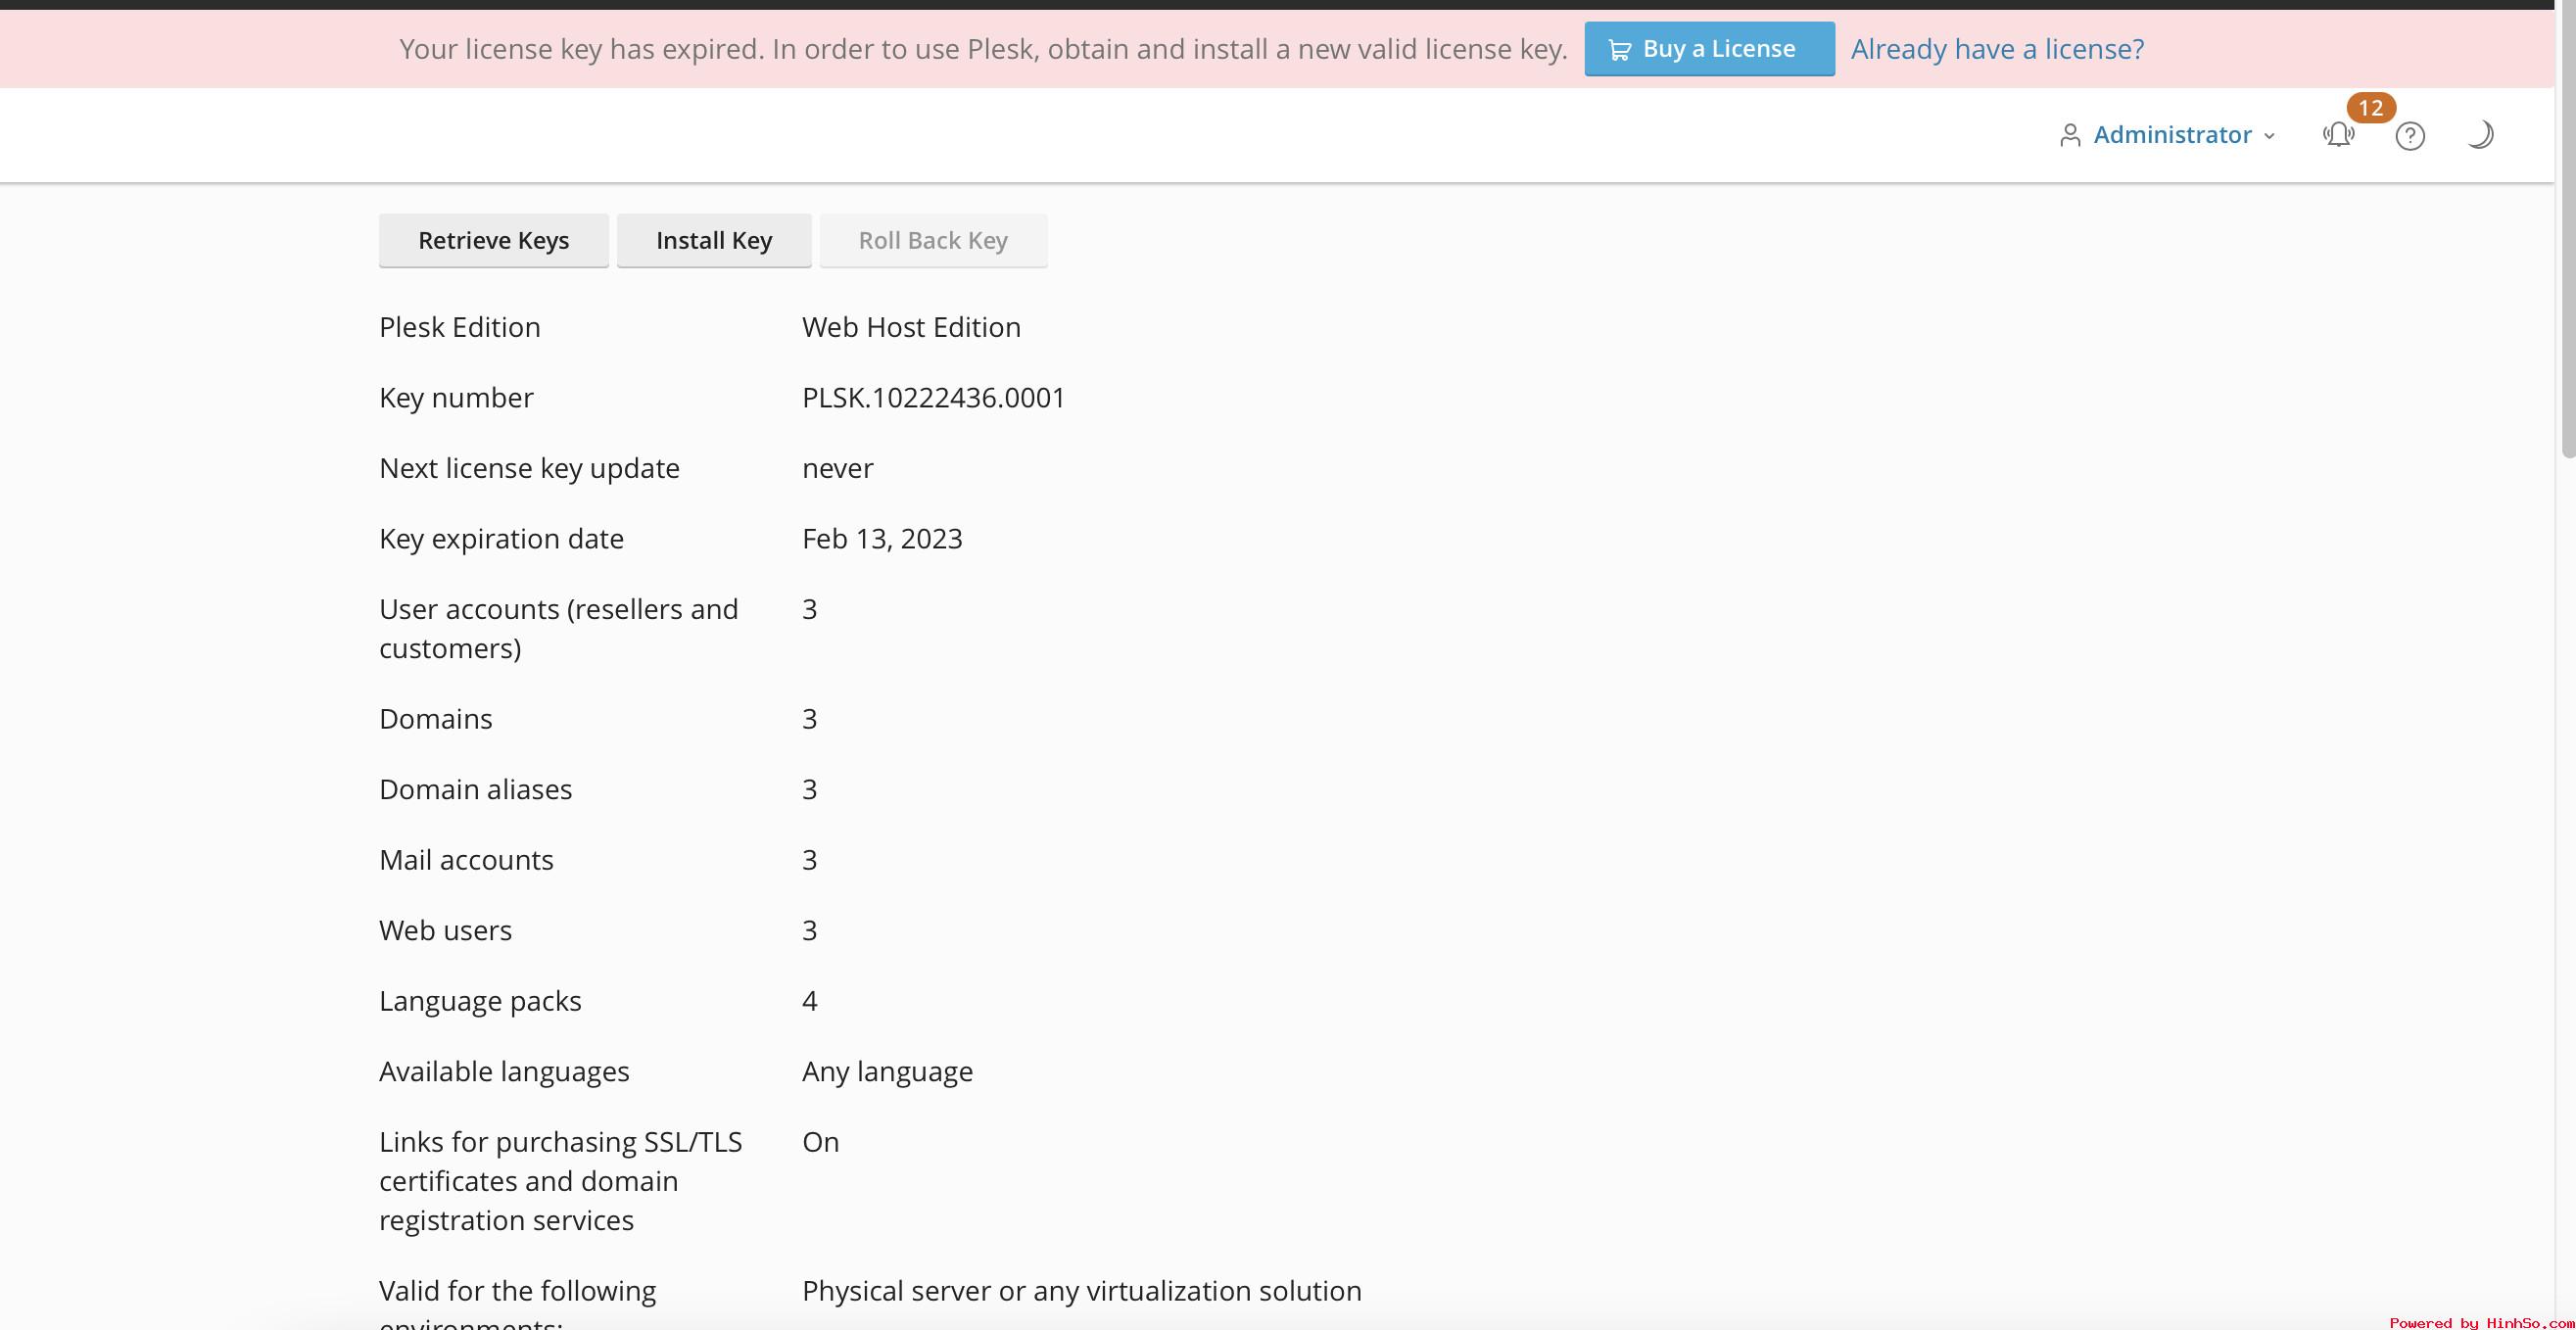Click the Retrieve Keys button
Viewport: 2576px width, 1330px height.
point(493,240)
